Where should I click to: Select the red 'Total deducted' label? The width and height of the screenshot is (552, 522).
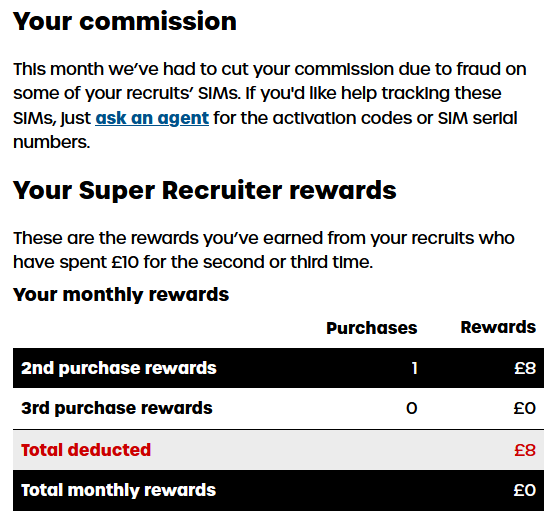tap(86, 450)
